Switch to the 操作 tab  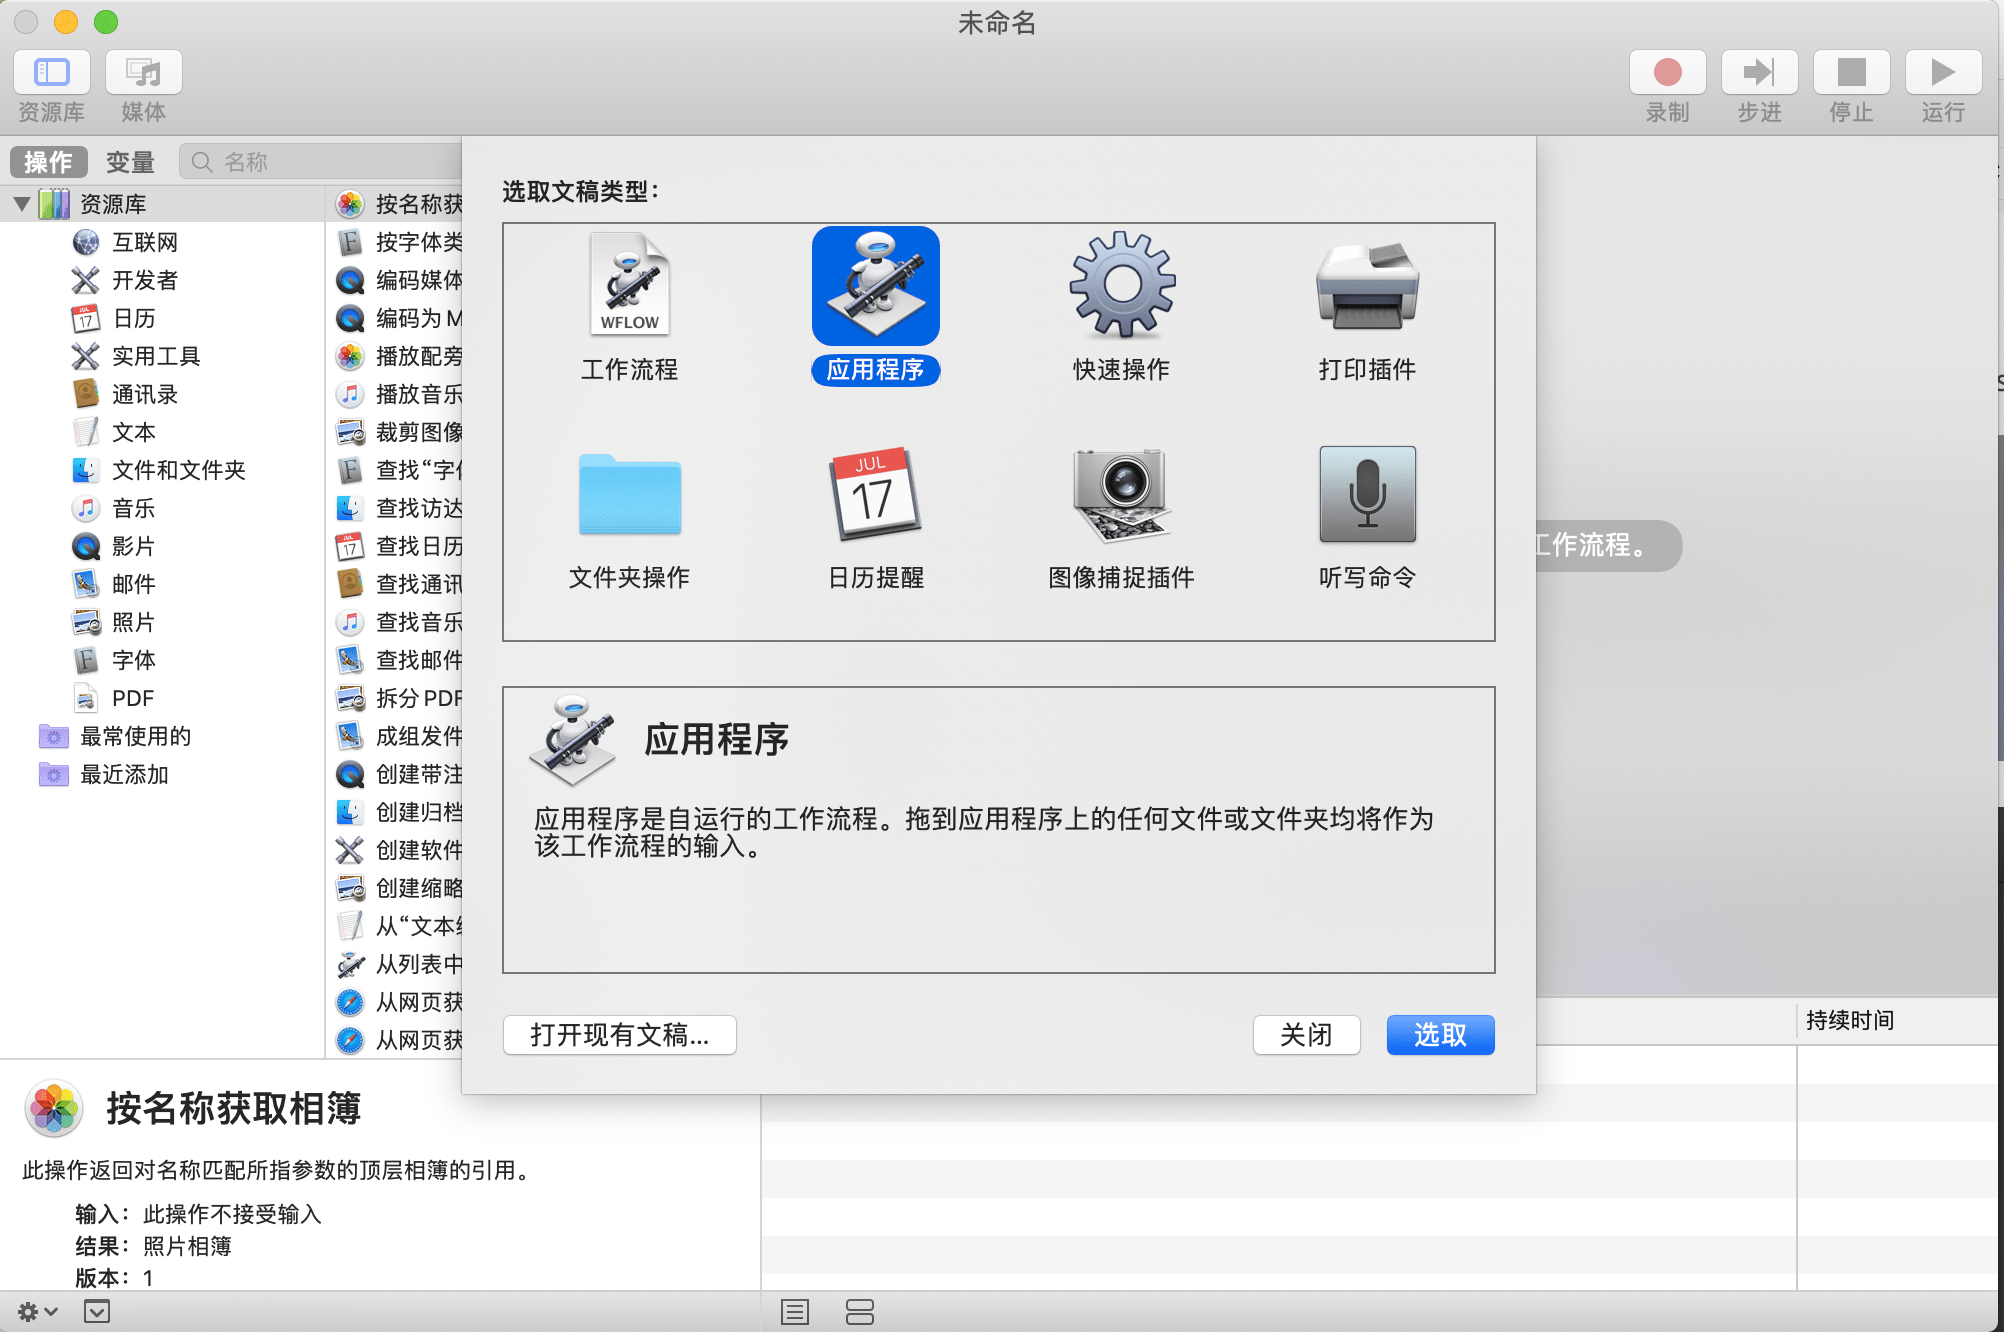click(49, 161)
